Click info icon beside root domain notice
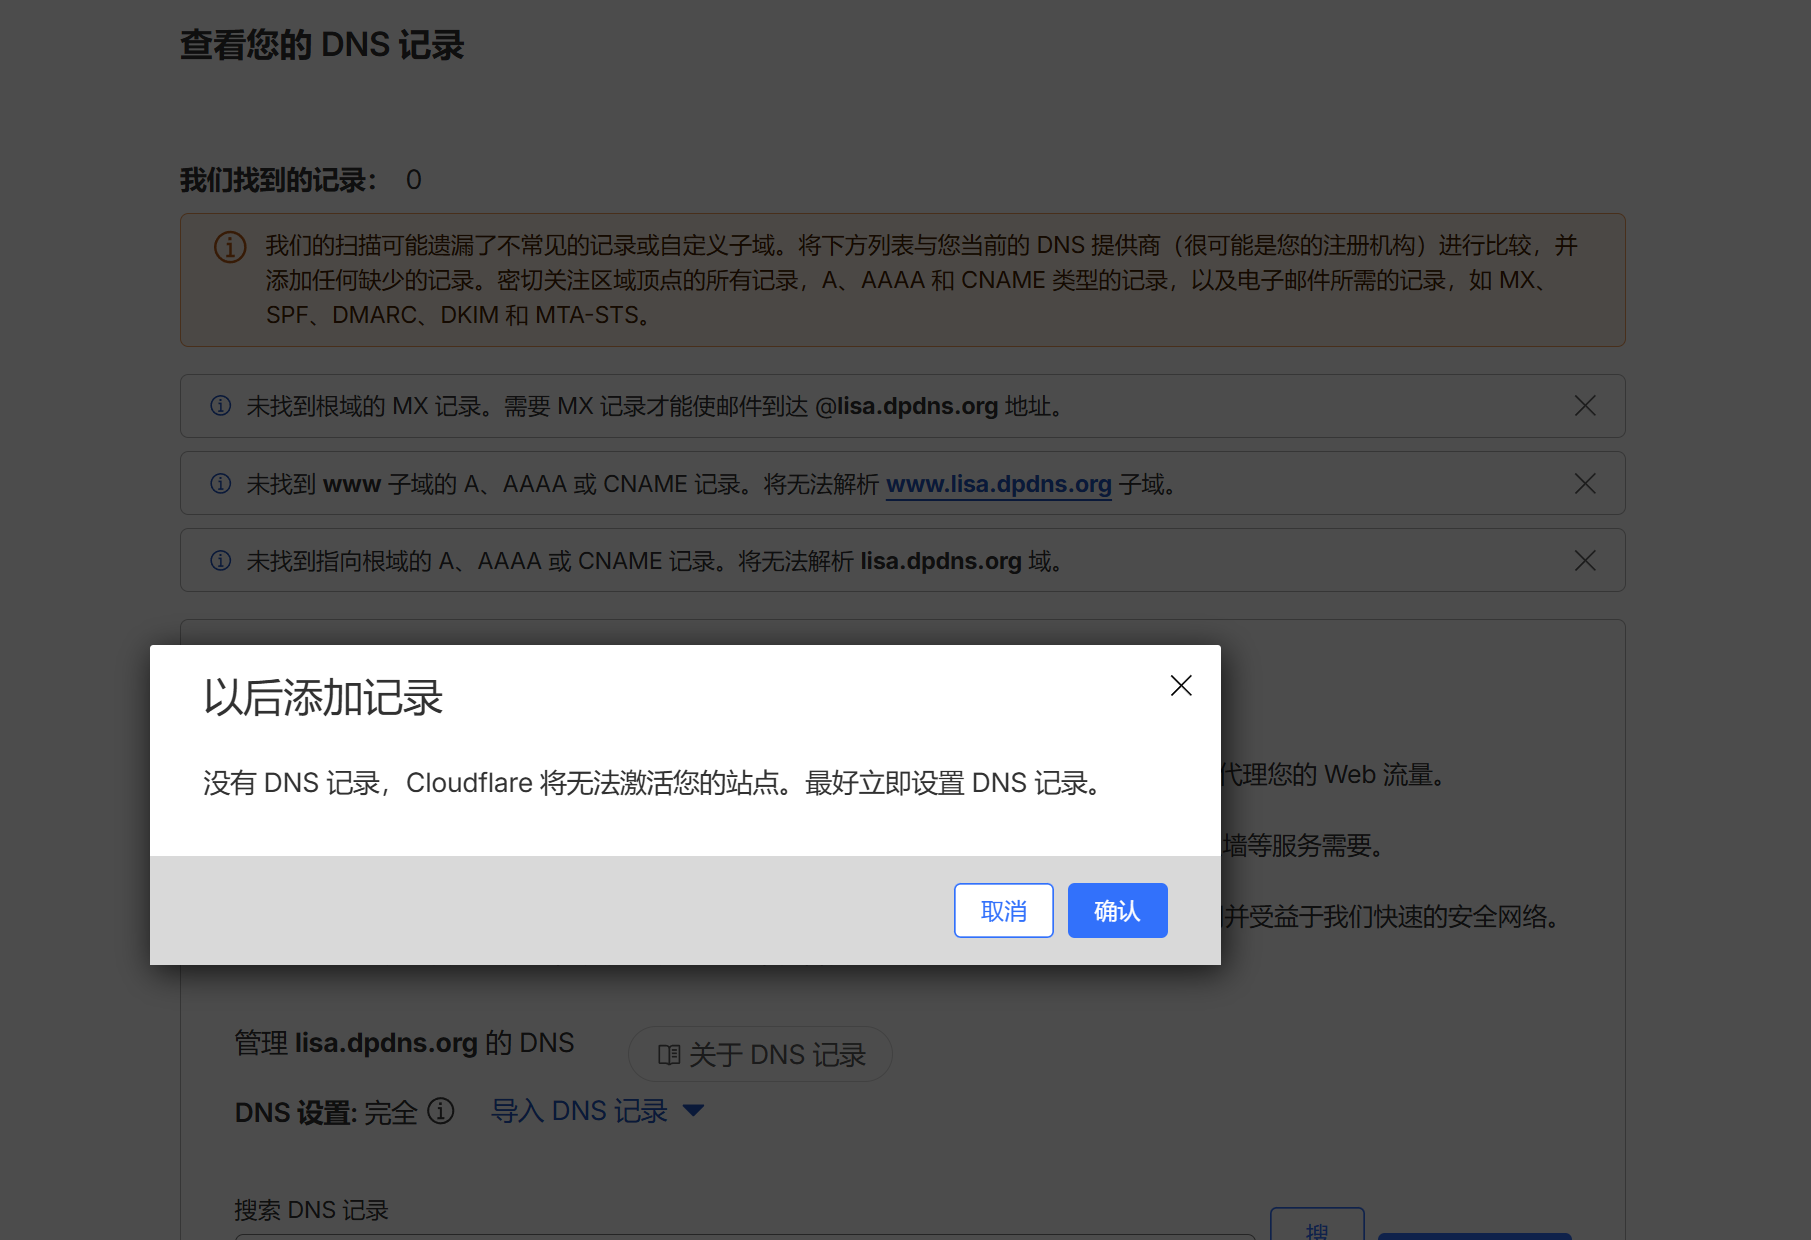The width and height of the screenshot is (1811, 1240). [x=221, y=561]
